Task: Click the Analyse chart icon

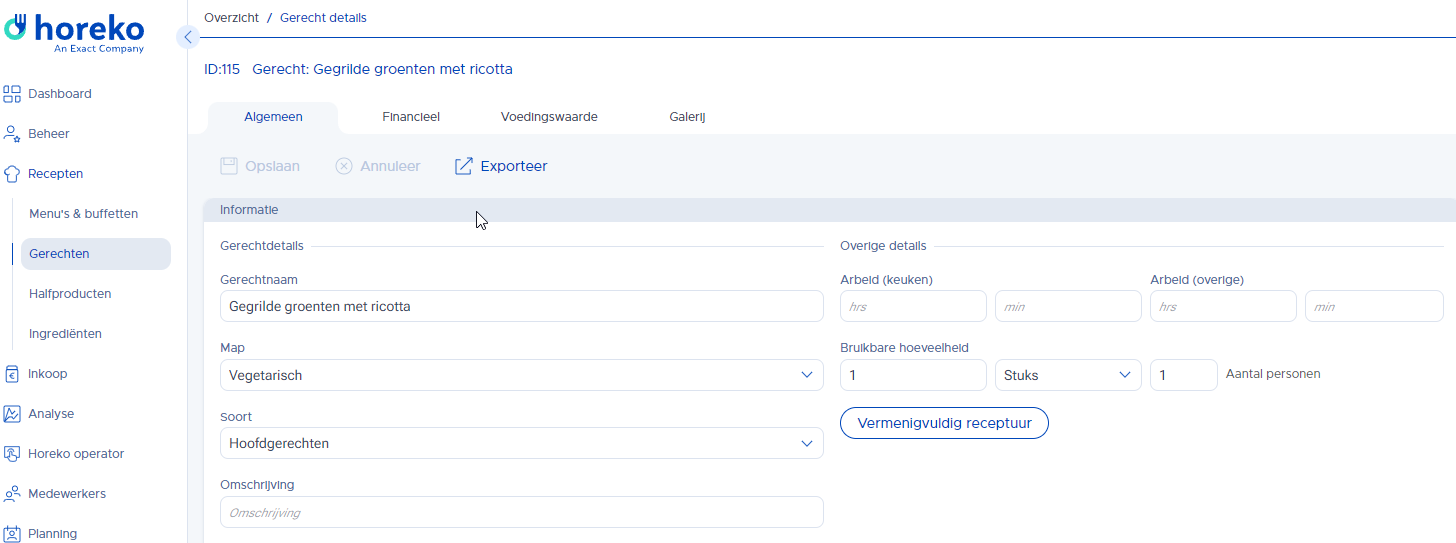Action: click(12, 414)
